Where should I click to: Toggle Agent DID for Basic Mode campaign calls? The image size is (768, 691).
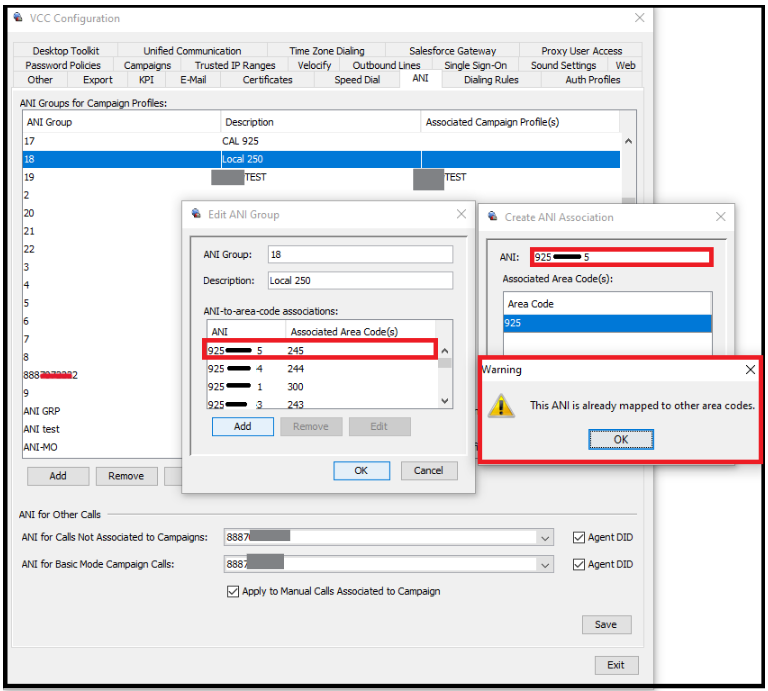pyautogui.click(x=578, y=564)
